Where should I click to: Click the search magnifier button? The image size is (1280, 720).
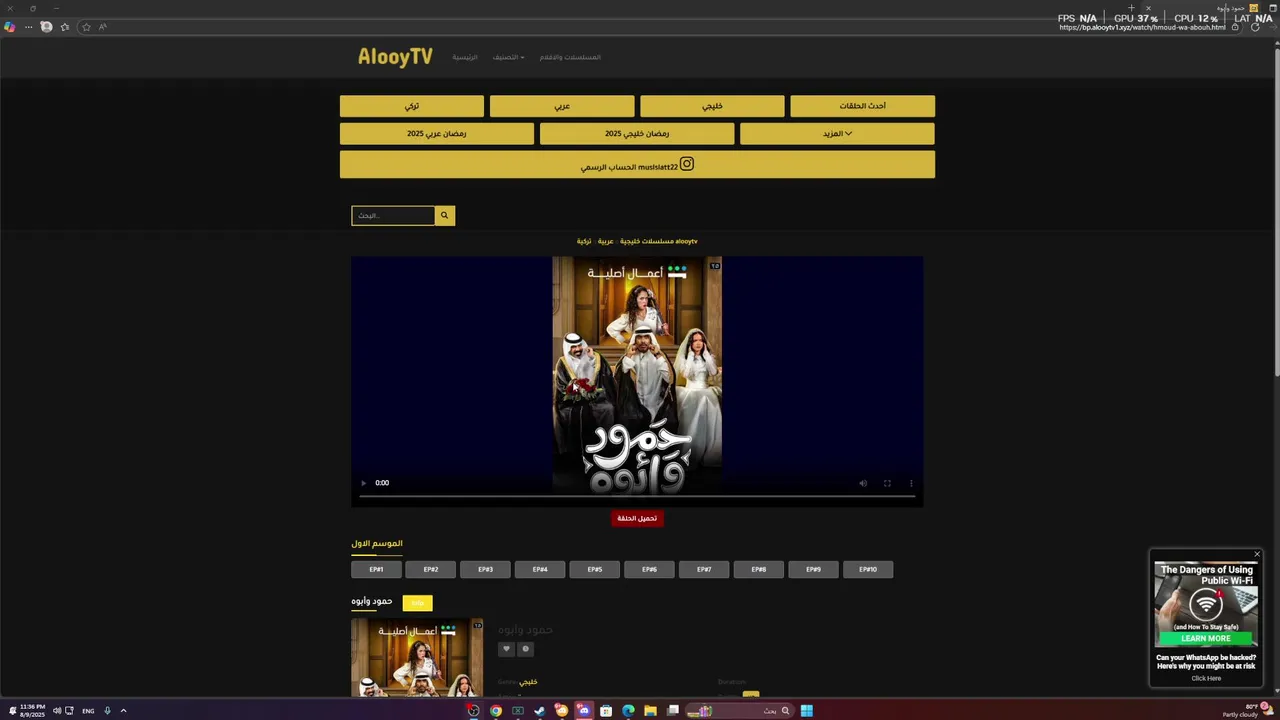click(x=445, y=215)
